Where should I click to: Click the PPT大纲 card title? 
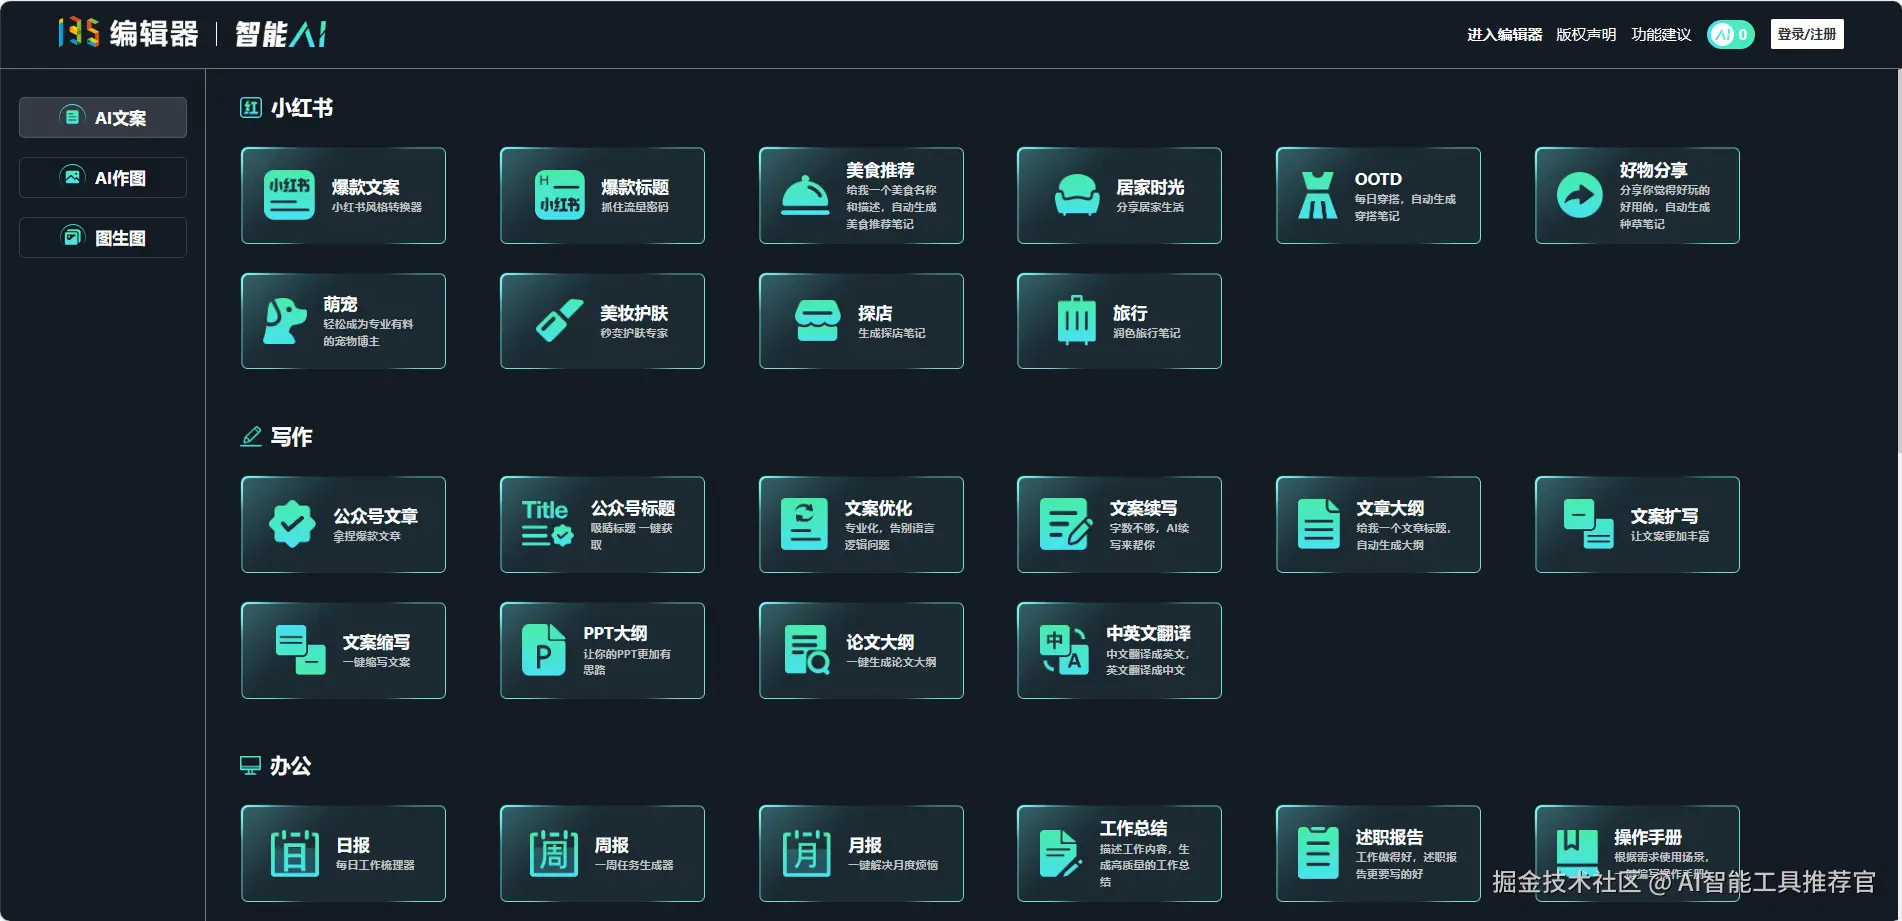coord(615,633)
